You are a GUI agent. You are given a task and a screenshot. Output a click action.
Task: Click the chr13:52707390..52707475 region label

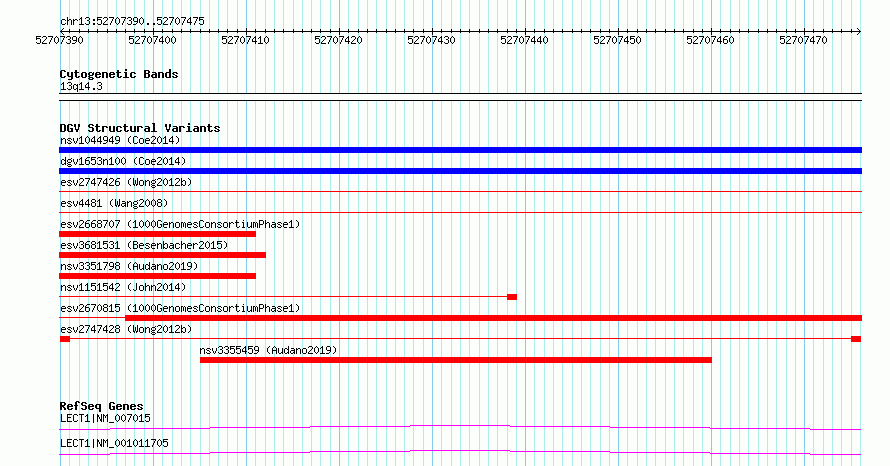point(132,21)
